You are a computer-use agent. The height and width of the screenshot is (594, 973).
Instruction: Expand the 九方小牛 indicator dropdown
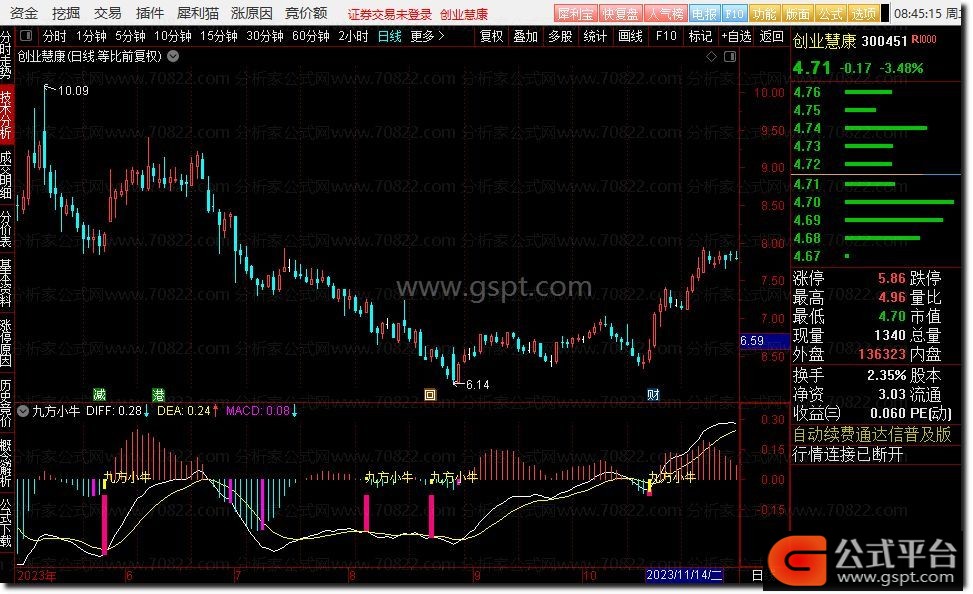click(x=23, y=411)
